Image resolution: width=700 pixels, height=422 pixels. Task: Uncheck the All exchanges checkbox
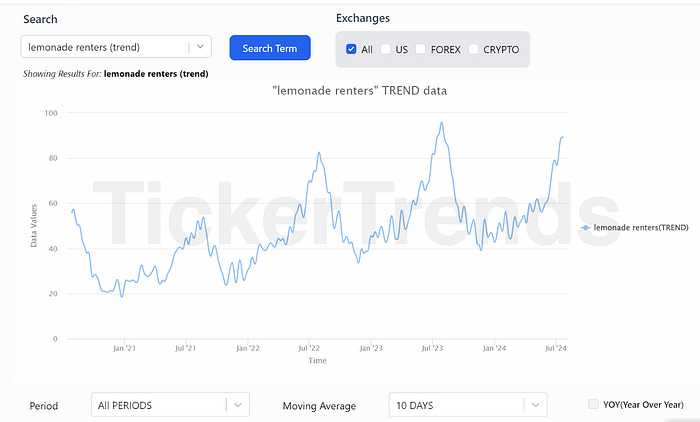pyautogui.click(x=351, y=49)
